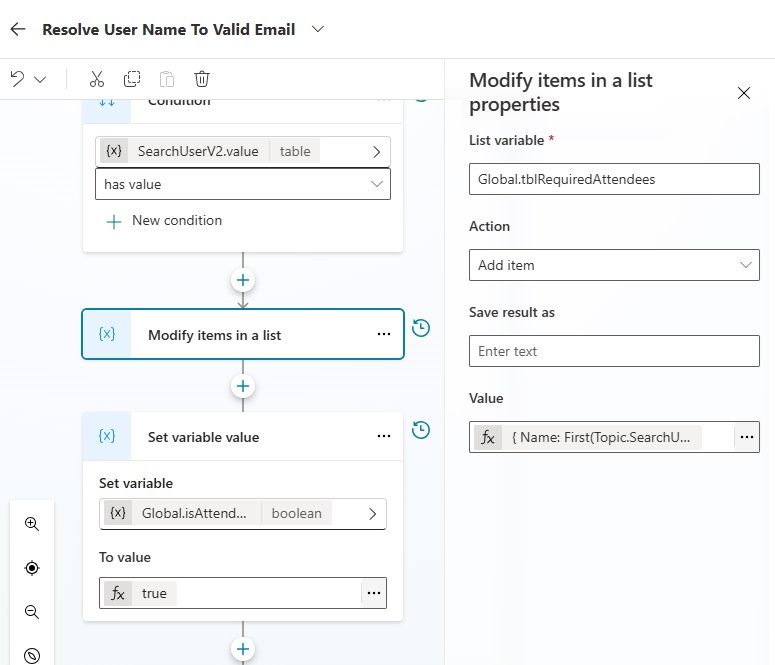
Task: Open the Action 'Add item' dropdown
Action: coord(614,265)
